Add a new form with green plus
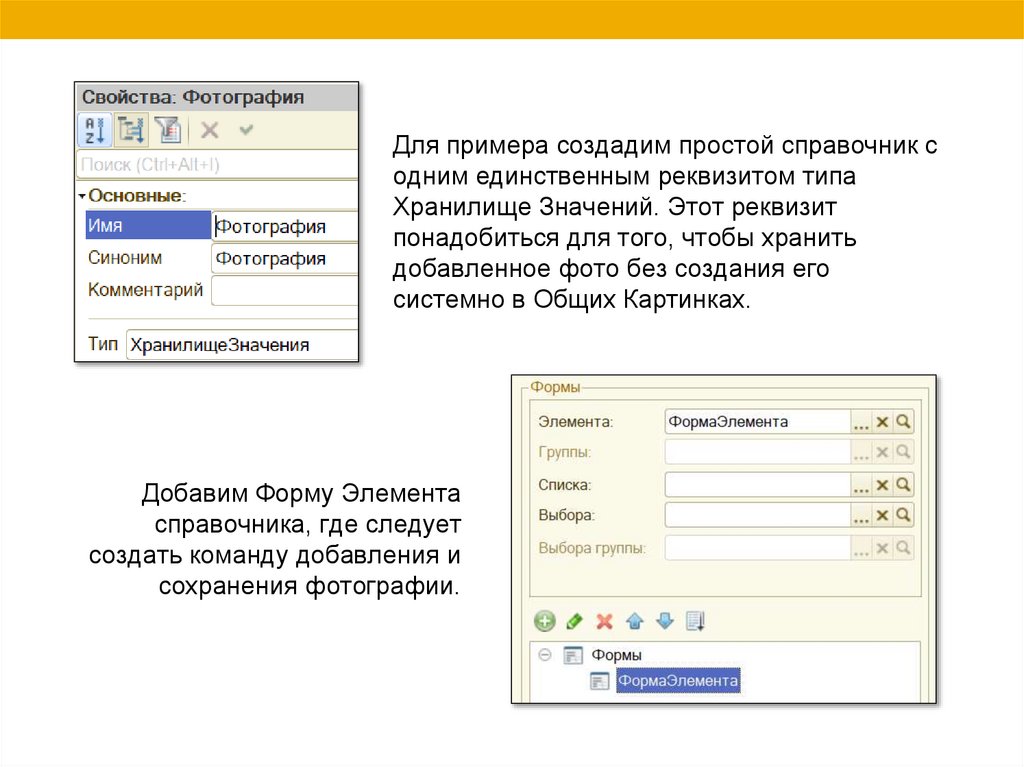Image resolution: width=1024 pixels, height=767 pixels. (x=544, y=621)
